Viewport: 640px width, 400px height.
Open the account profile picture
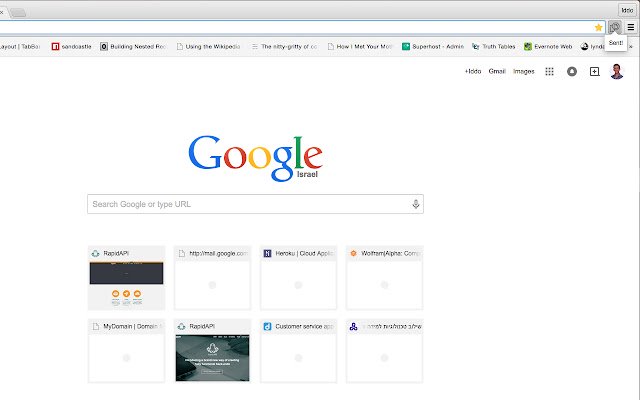click(617, 71)
